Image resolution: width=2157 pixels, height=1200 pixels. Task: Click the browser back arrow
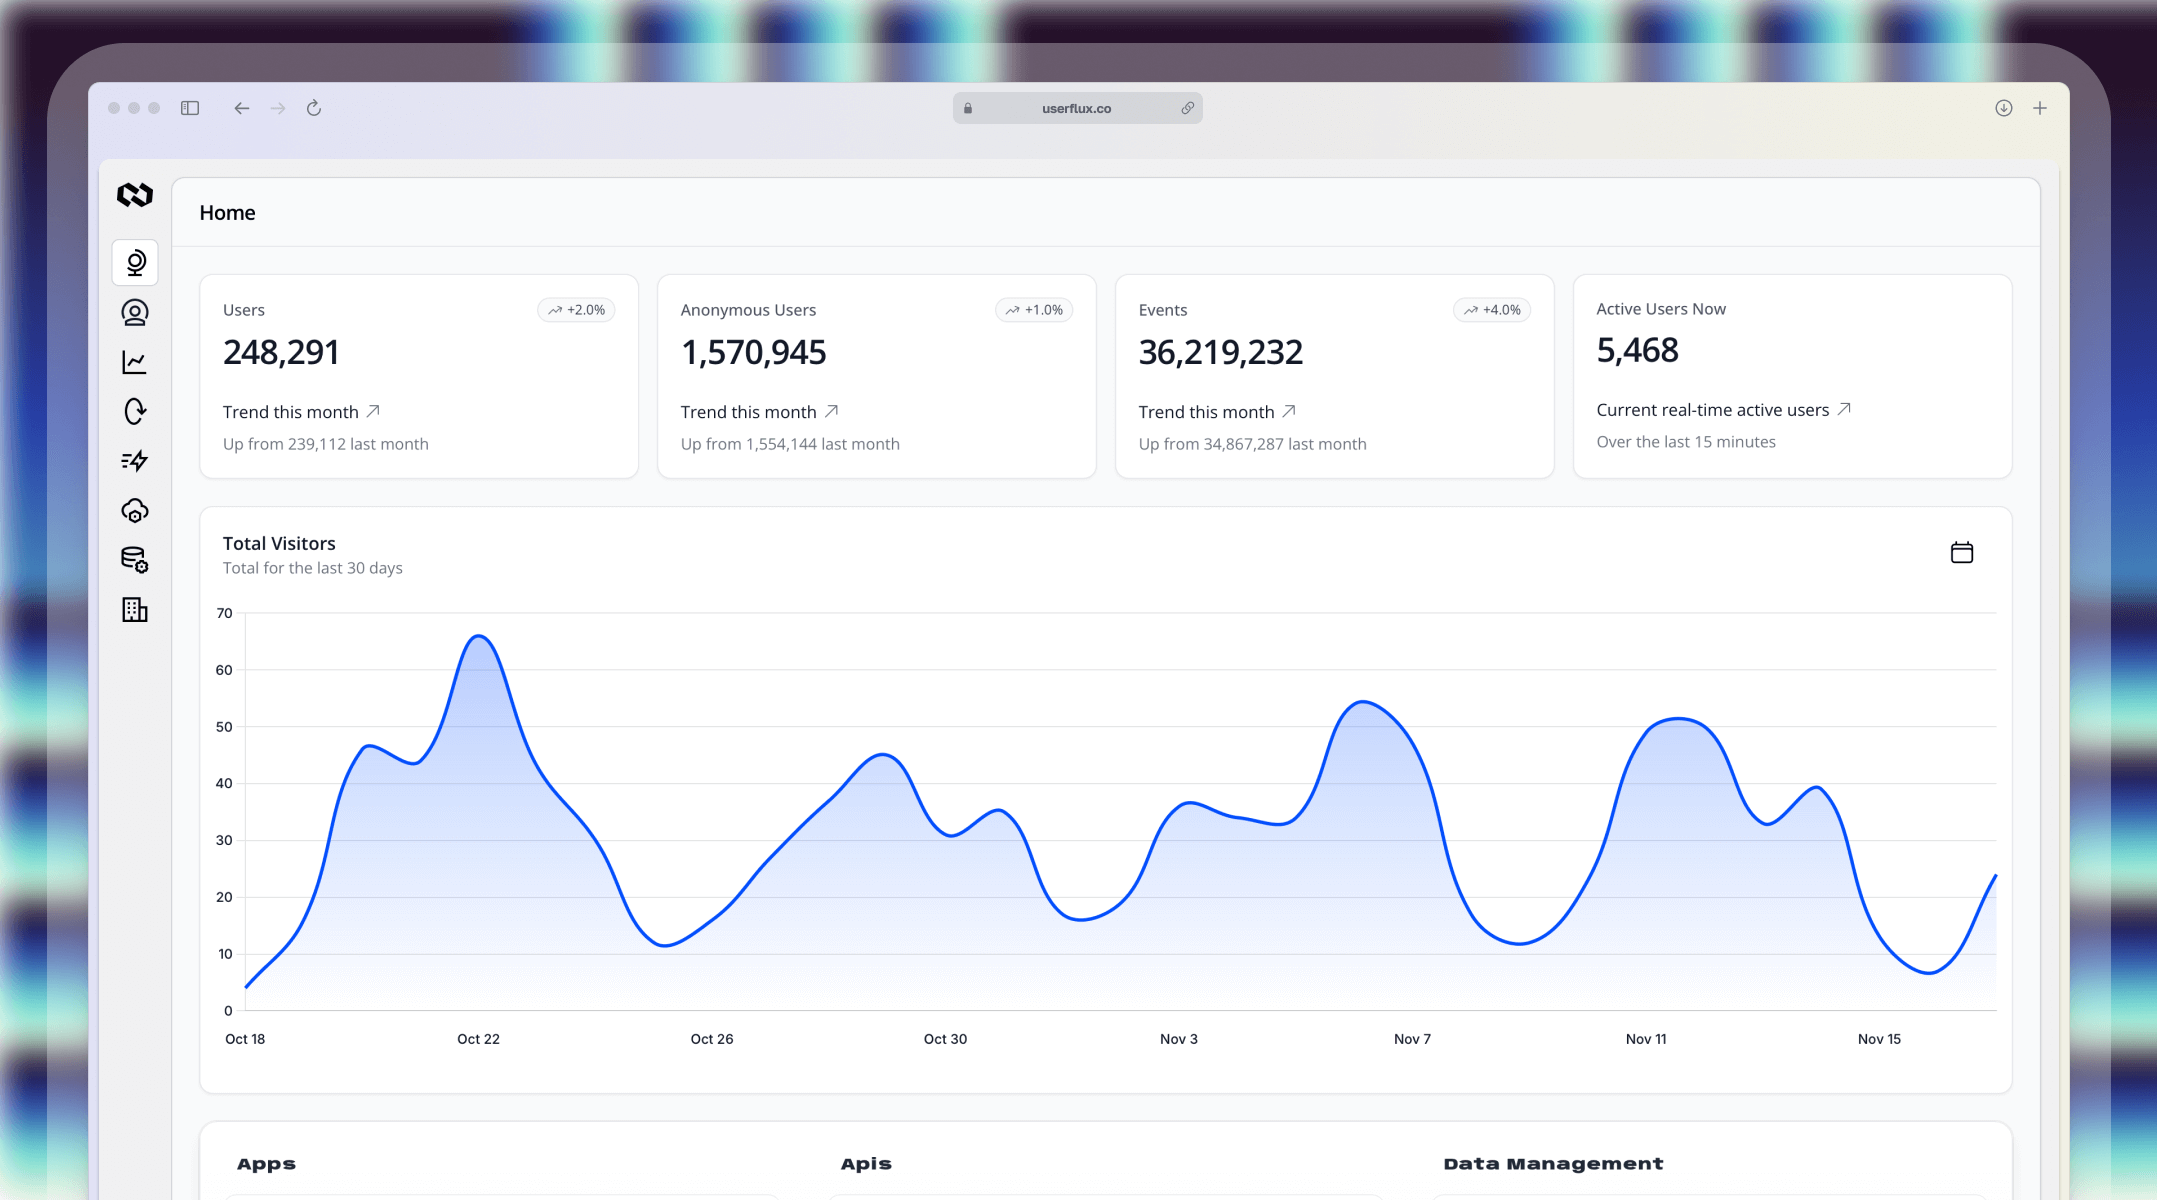(241, 108)
